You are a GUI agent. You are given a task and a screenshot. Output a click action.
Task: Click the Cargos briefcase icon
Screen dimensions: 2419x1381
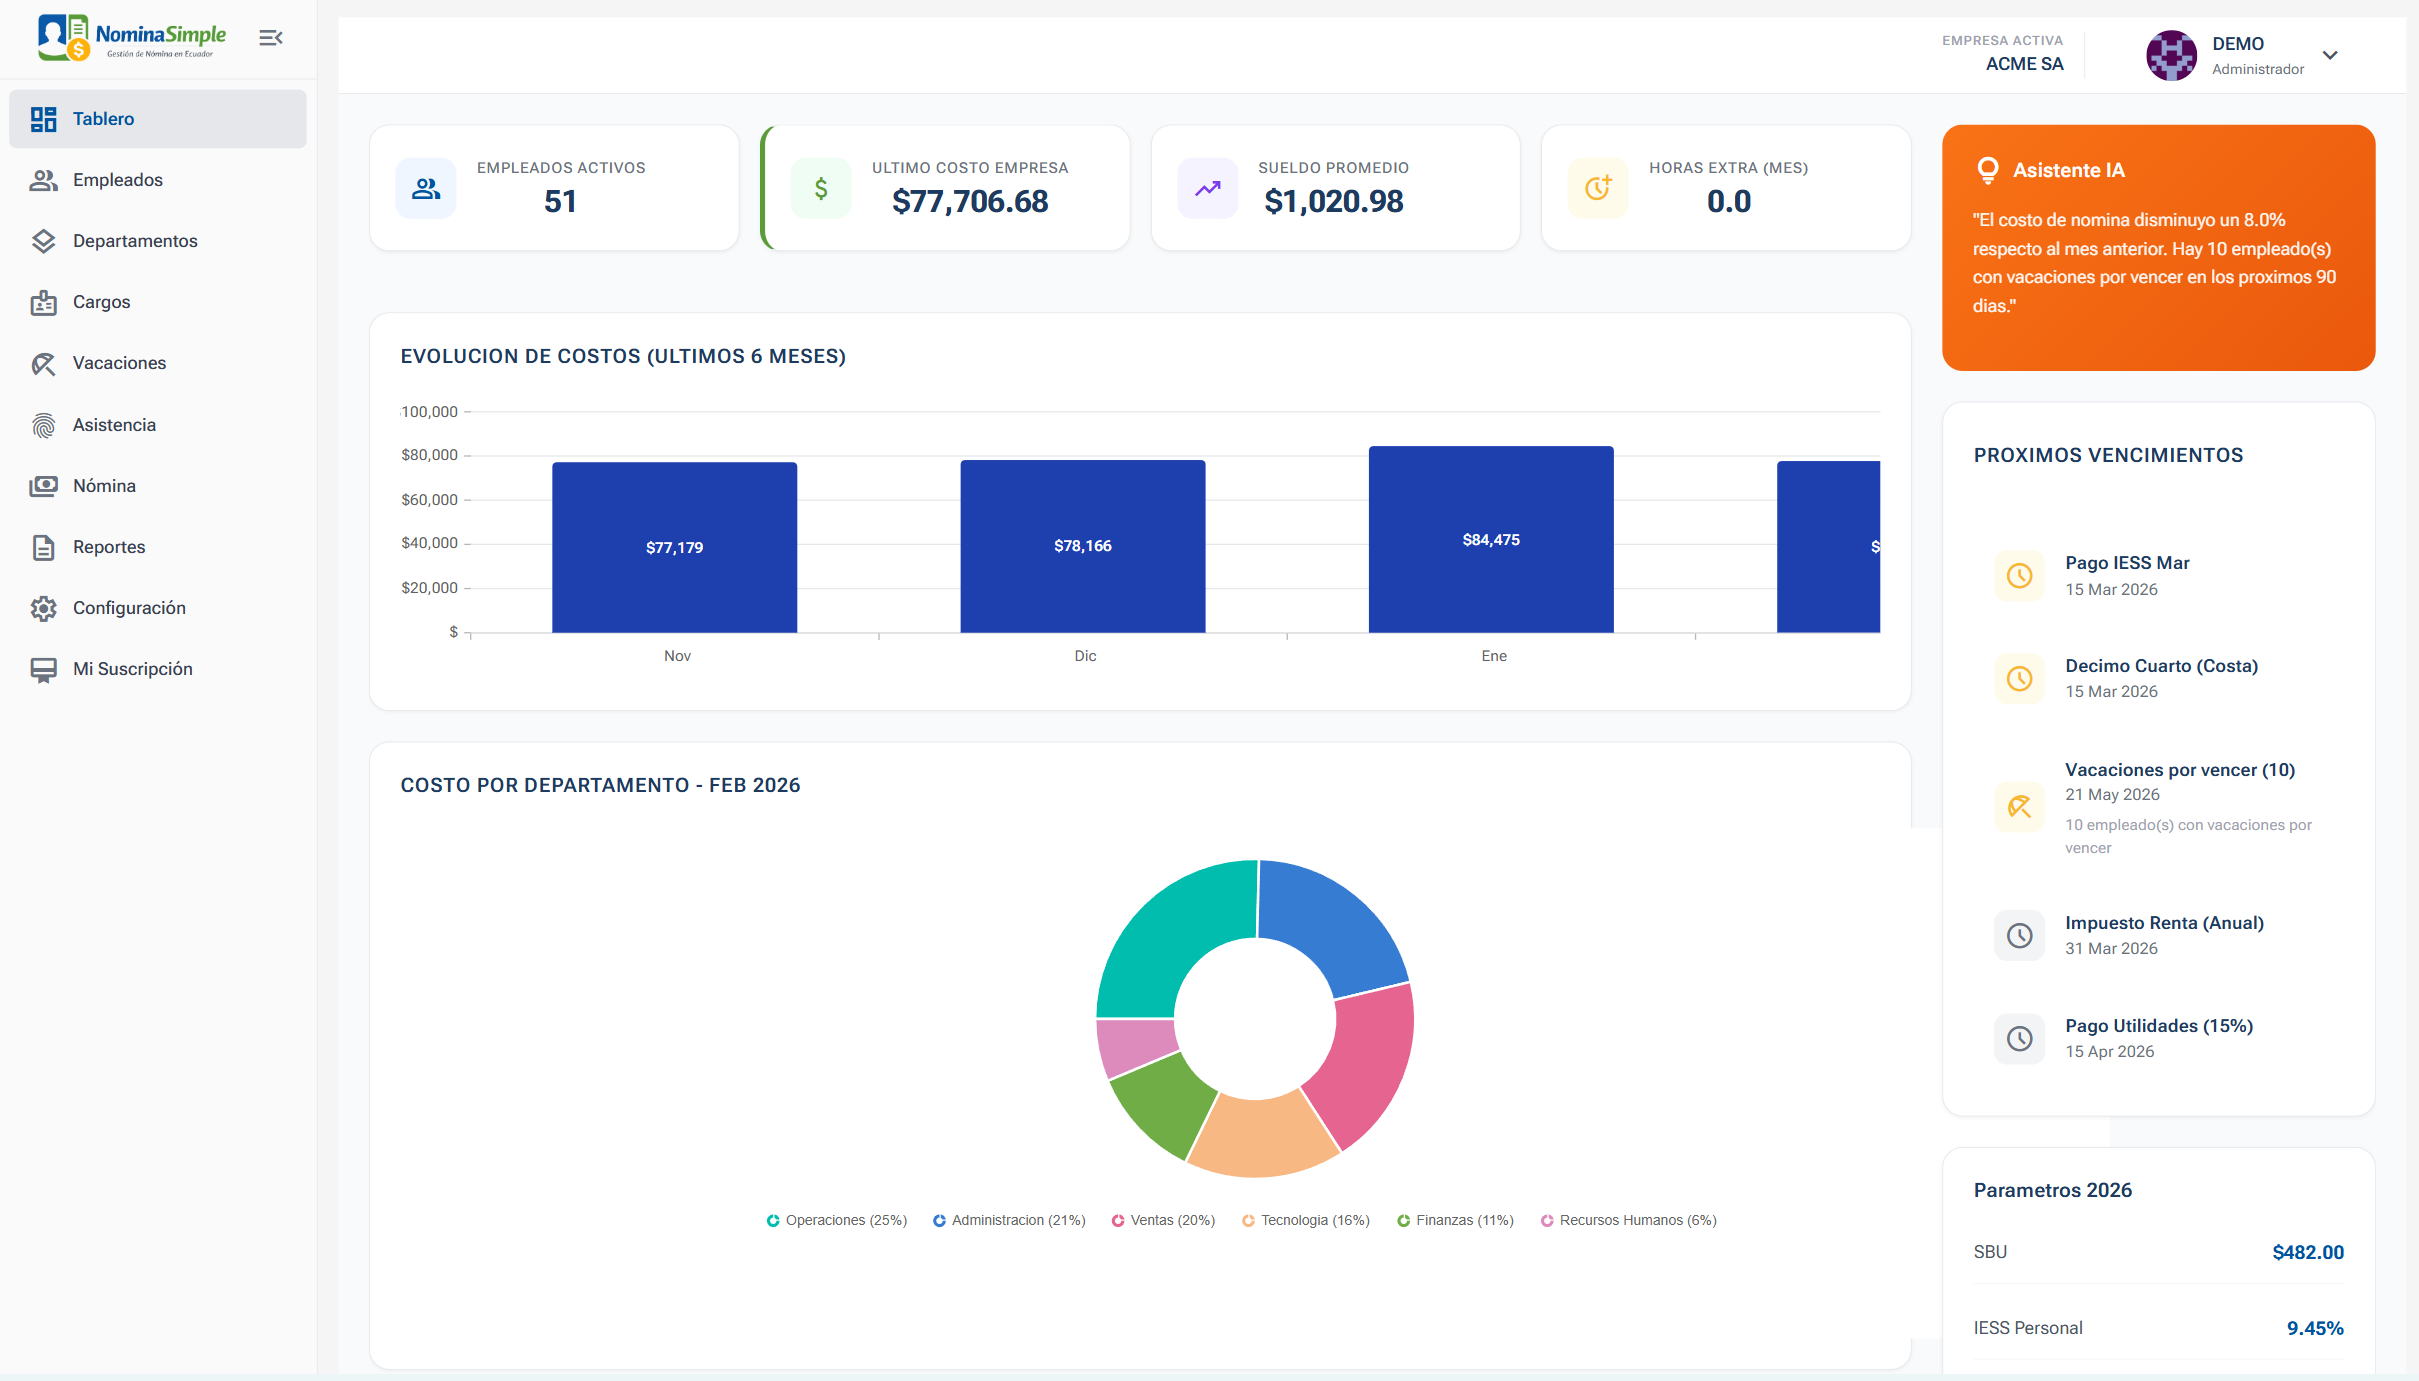coord(44,302)
